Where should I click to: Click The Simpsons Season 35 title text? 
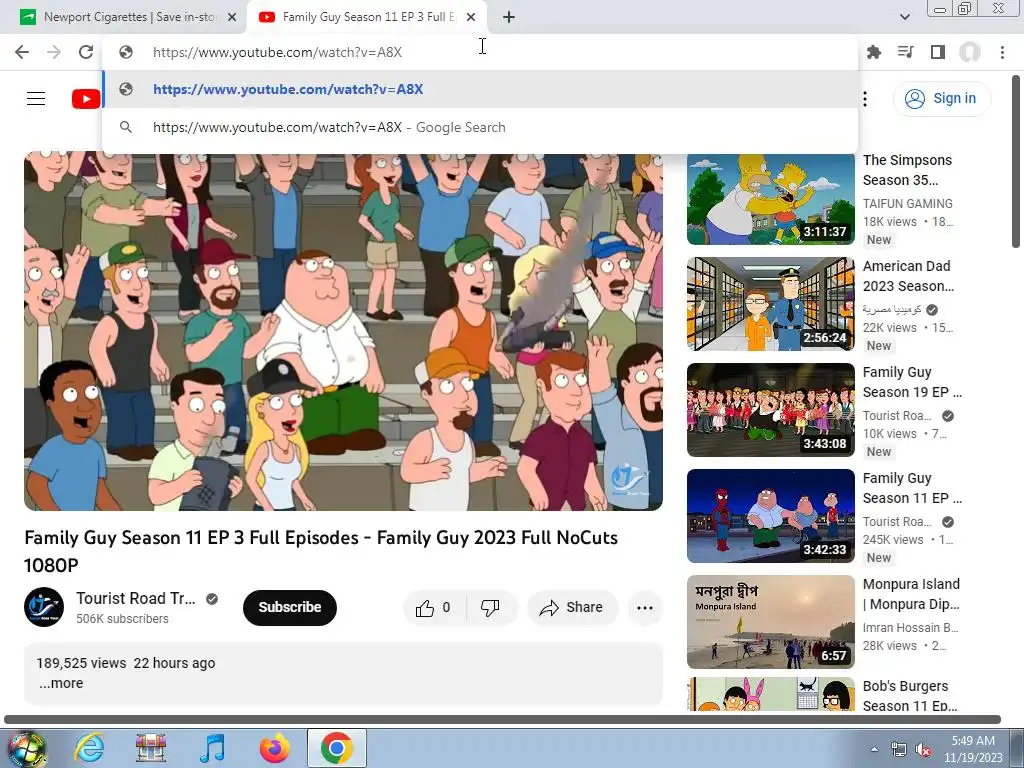[907, 170]
